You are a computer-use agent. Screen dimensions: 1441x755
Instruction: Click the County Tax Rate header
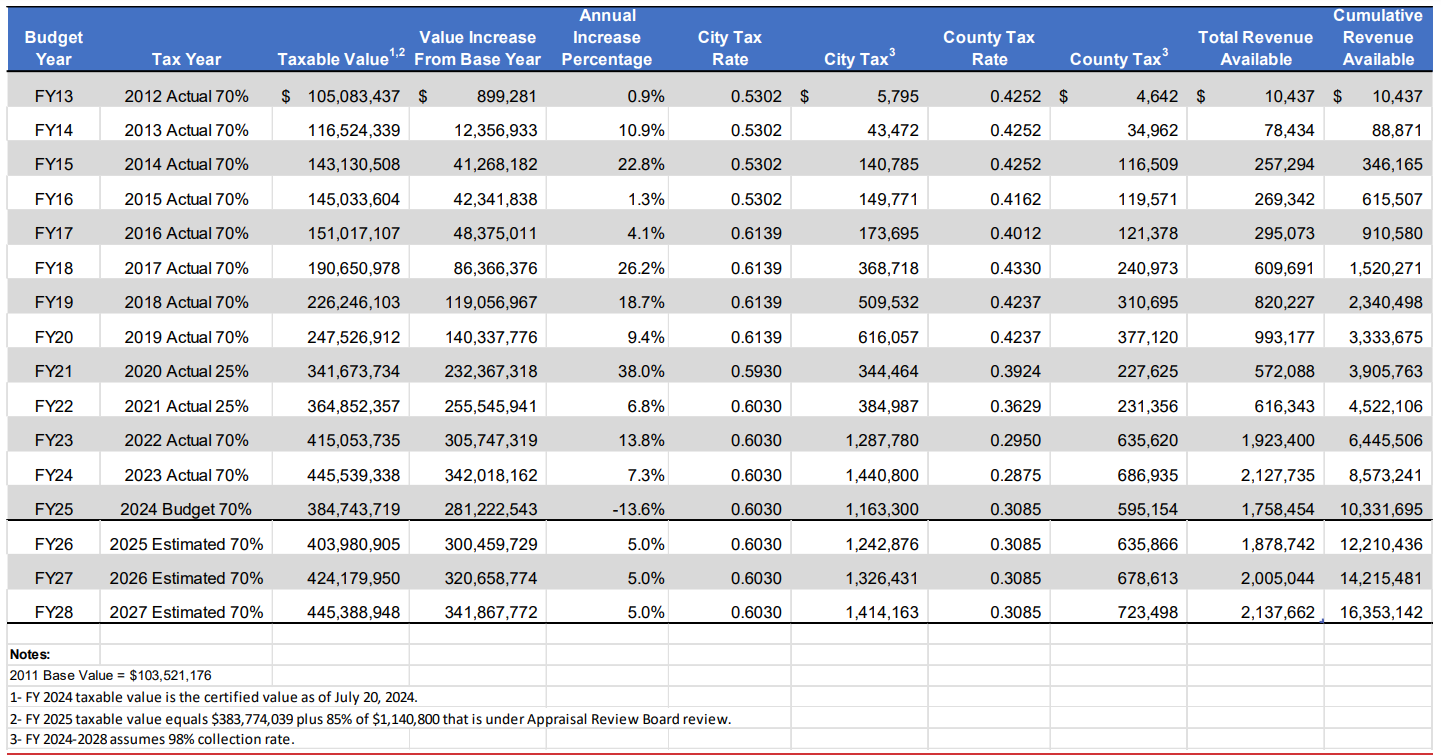(988, 48)
